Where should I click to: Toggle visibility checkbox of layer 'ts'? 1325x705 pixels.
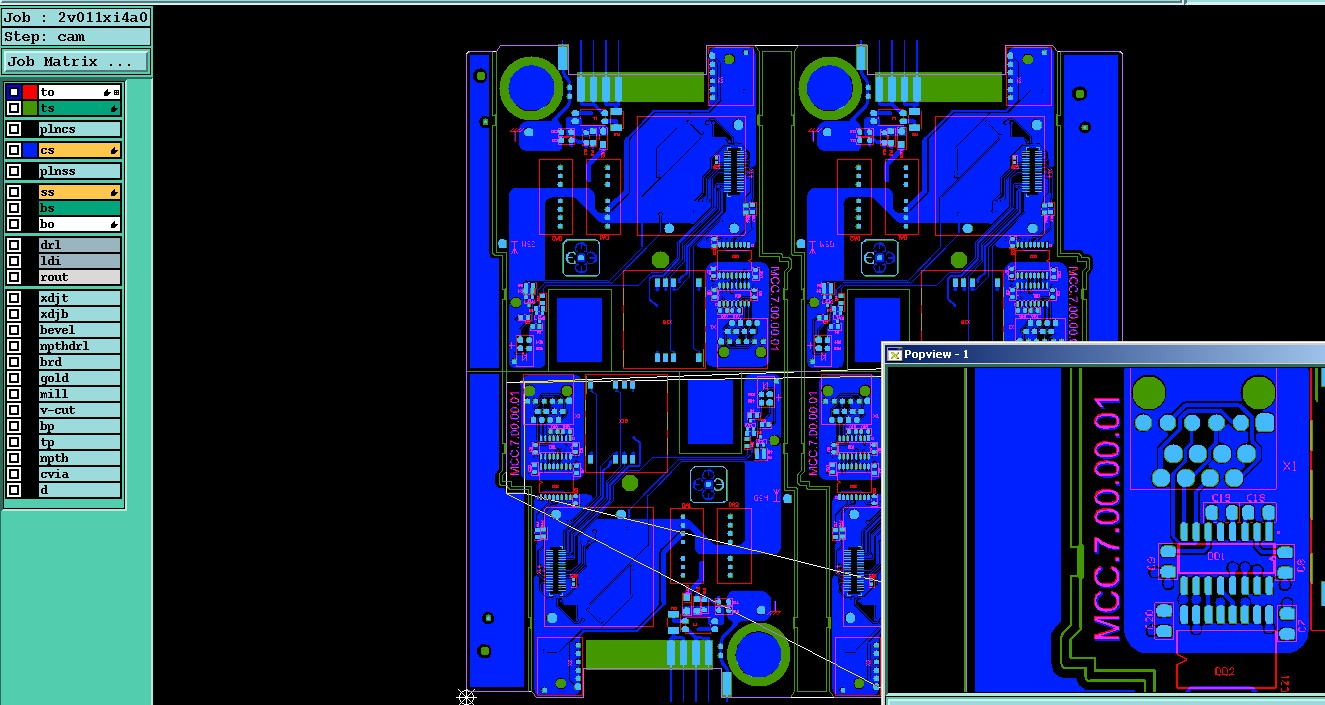point(14,108)
